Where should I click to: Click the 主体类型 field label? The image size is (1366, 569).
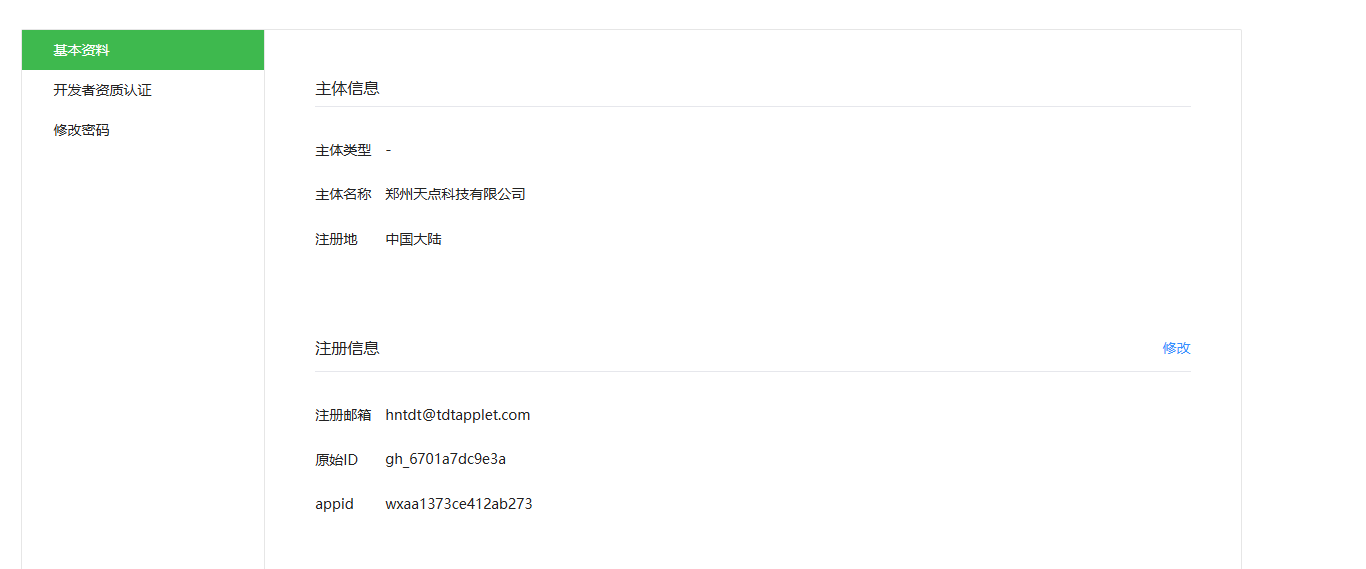[x=343, y=150]
